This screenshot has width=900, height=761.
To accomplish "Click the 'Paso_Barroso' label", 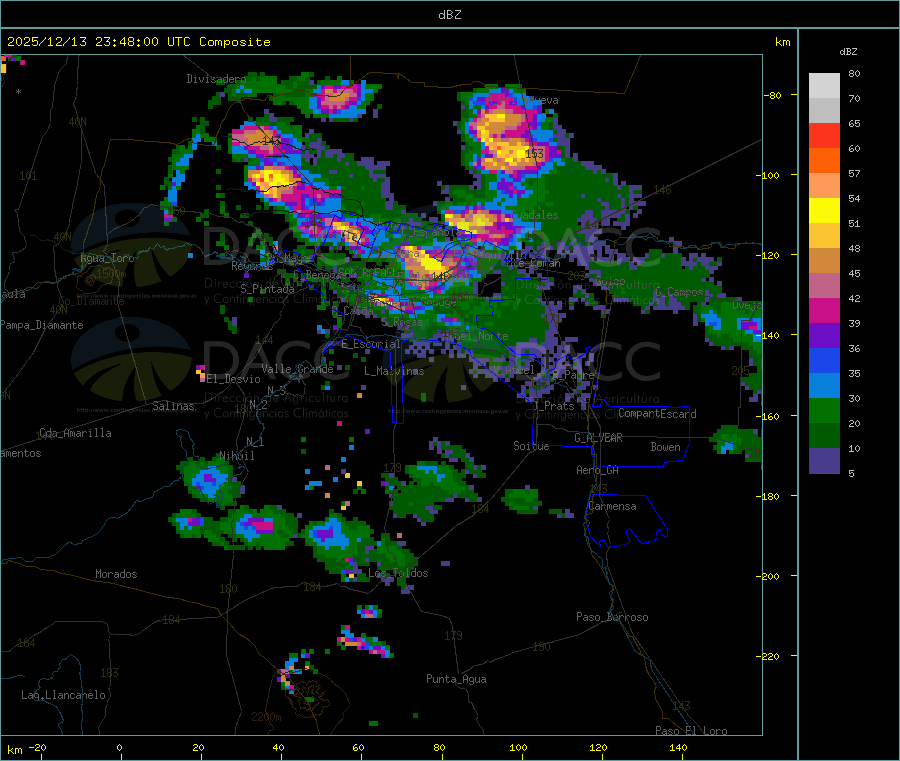I will pos(612,617).
